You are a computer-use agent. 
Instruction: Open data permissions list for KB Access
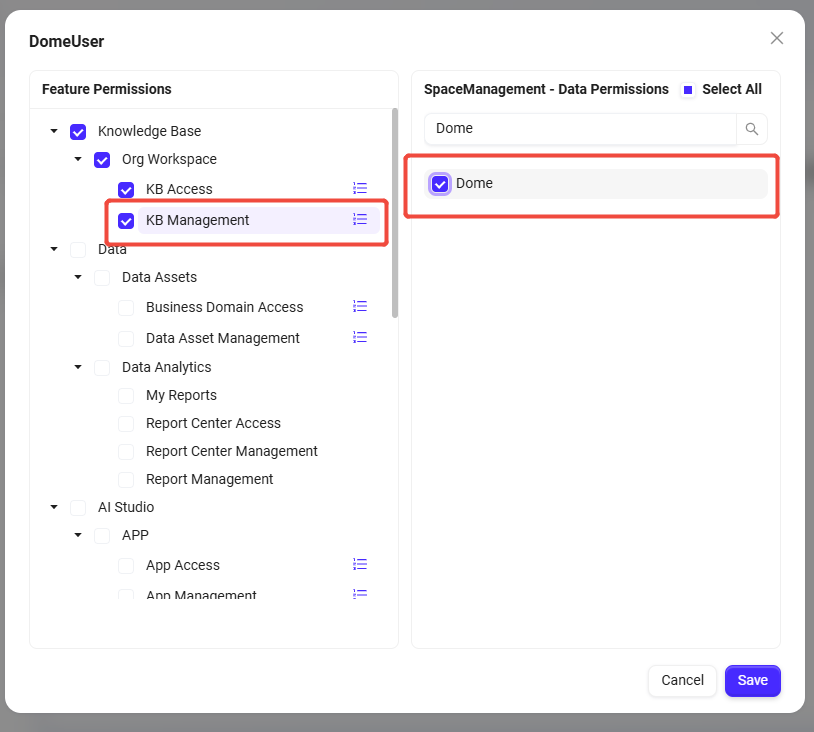360,188
